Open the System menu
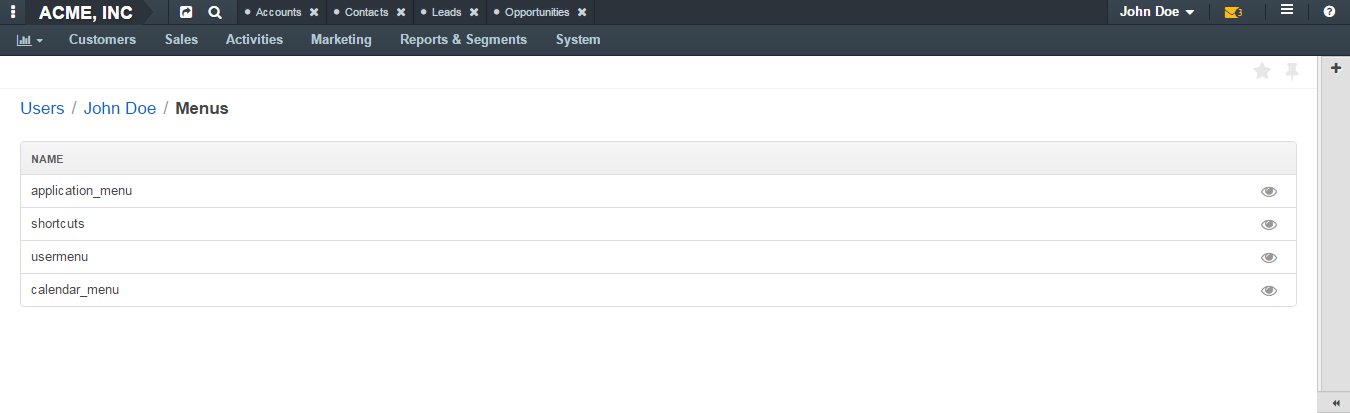 tap(578, 40)
